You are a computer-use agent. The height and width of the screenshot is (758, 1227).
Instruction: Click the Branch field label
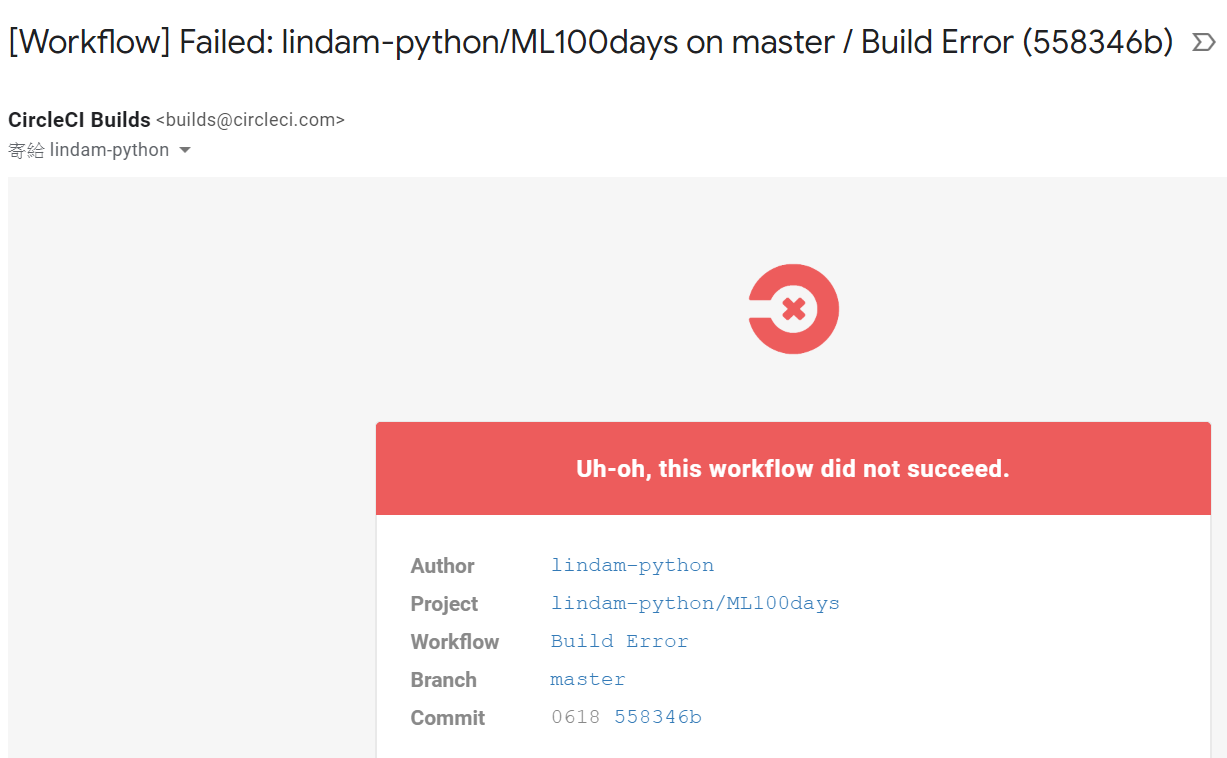(x=443, y=680)
